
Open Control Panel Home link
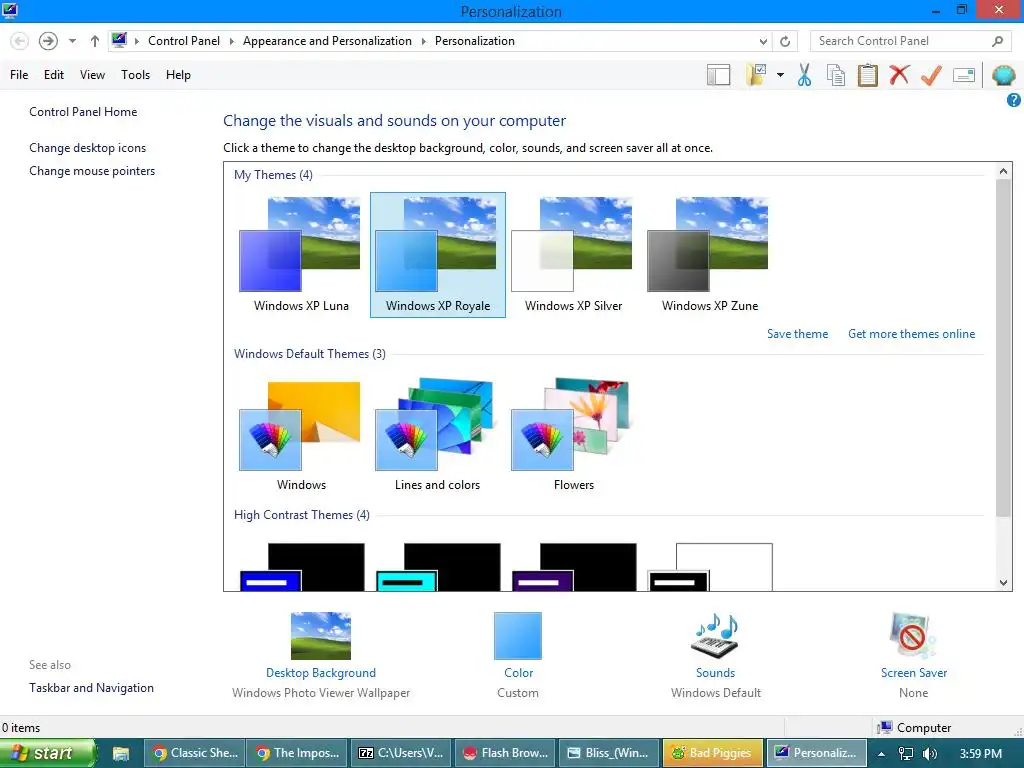click(x=83, y=112)
